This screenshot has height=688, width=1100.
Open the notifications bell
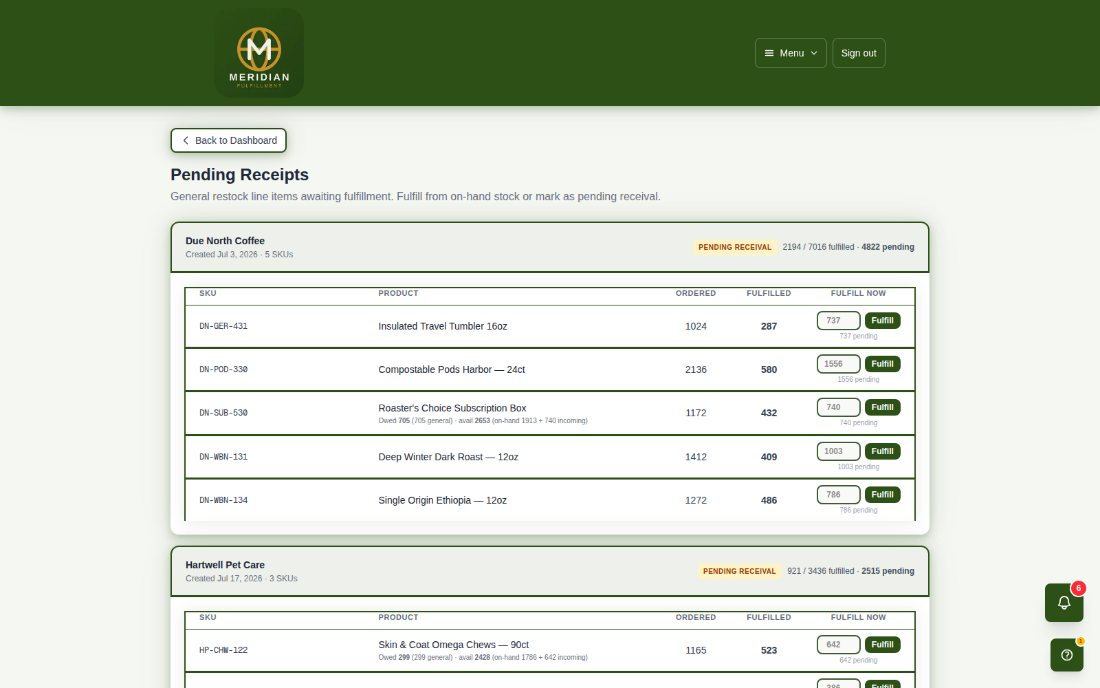(1064, 602)
